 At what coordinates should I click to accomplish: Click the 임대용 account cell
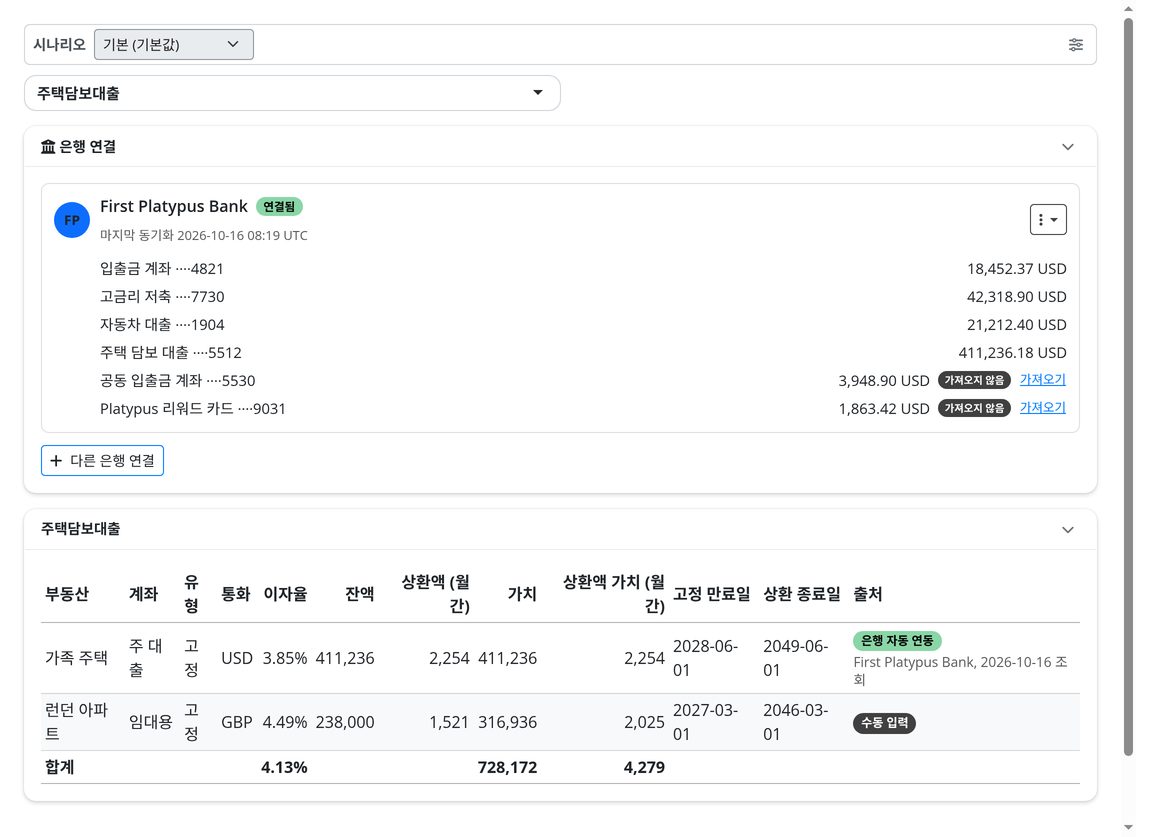click(x=150, y=722)
